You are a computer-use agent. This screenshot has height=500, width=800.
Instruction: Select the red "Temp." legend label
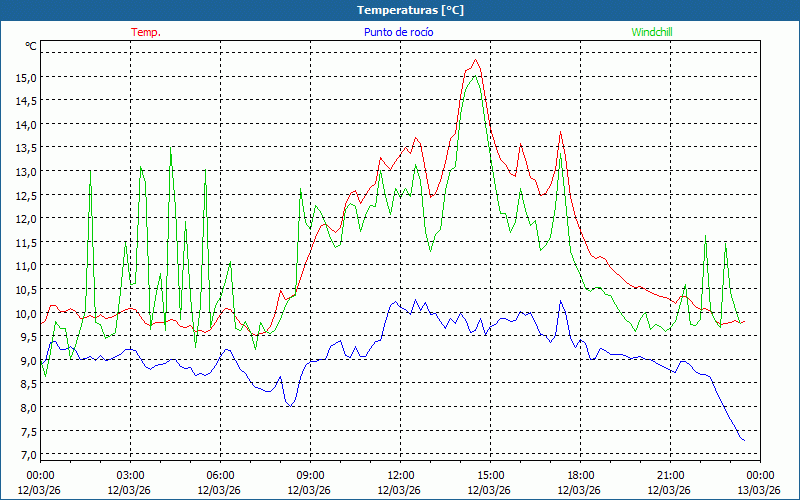tap(146, 32)
